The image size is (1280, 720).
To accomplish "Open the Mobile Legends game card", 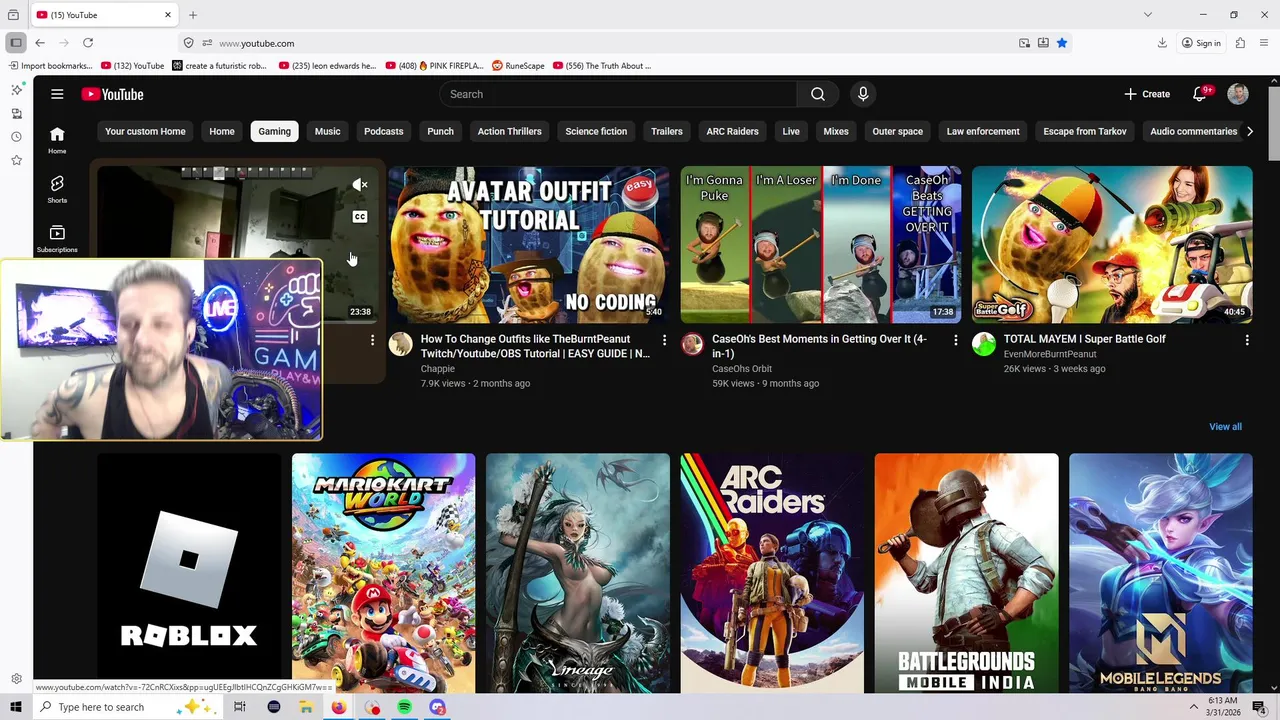I will (x=1160, y=573).
